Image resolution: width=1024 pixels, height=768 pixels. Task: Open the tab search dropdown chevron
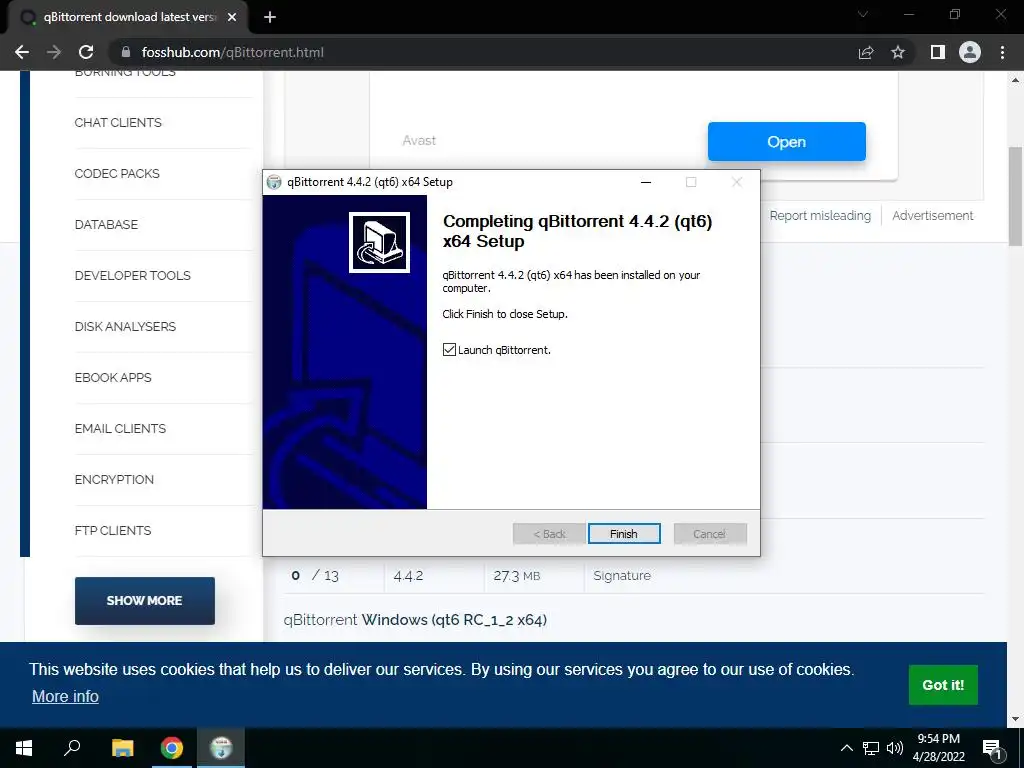[863, 14]
